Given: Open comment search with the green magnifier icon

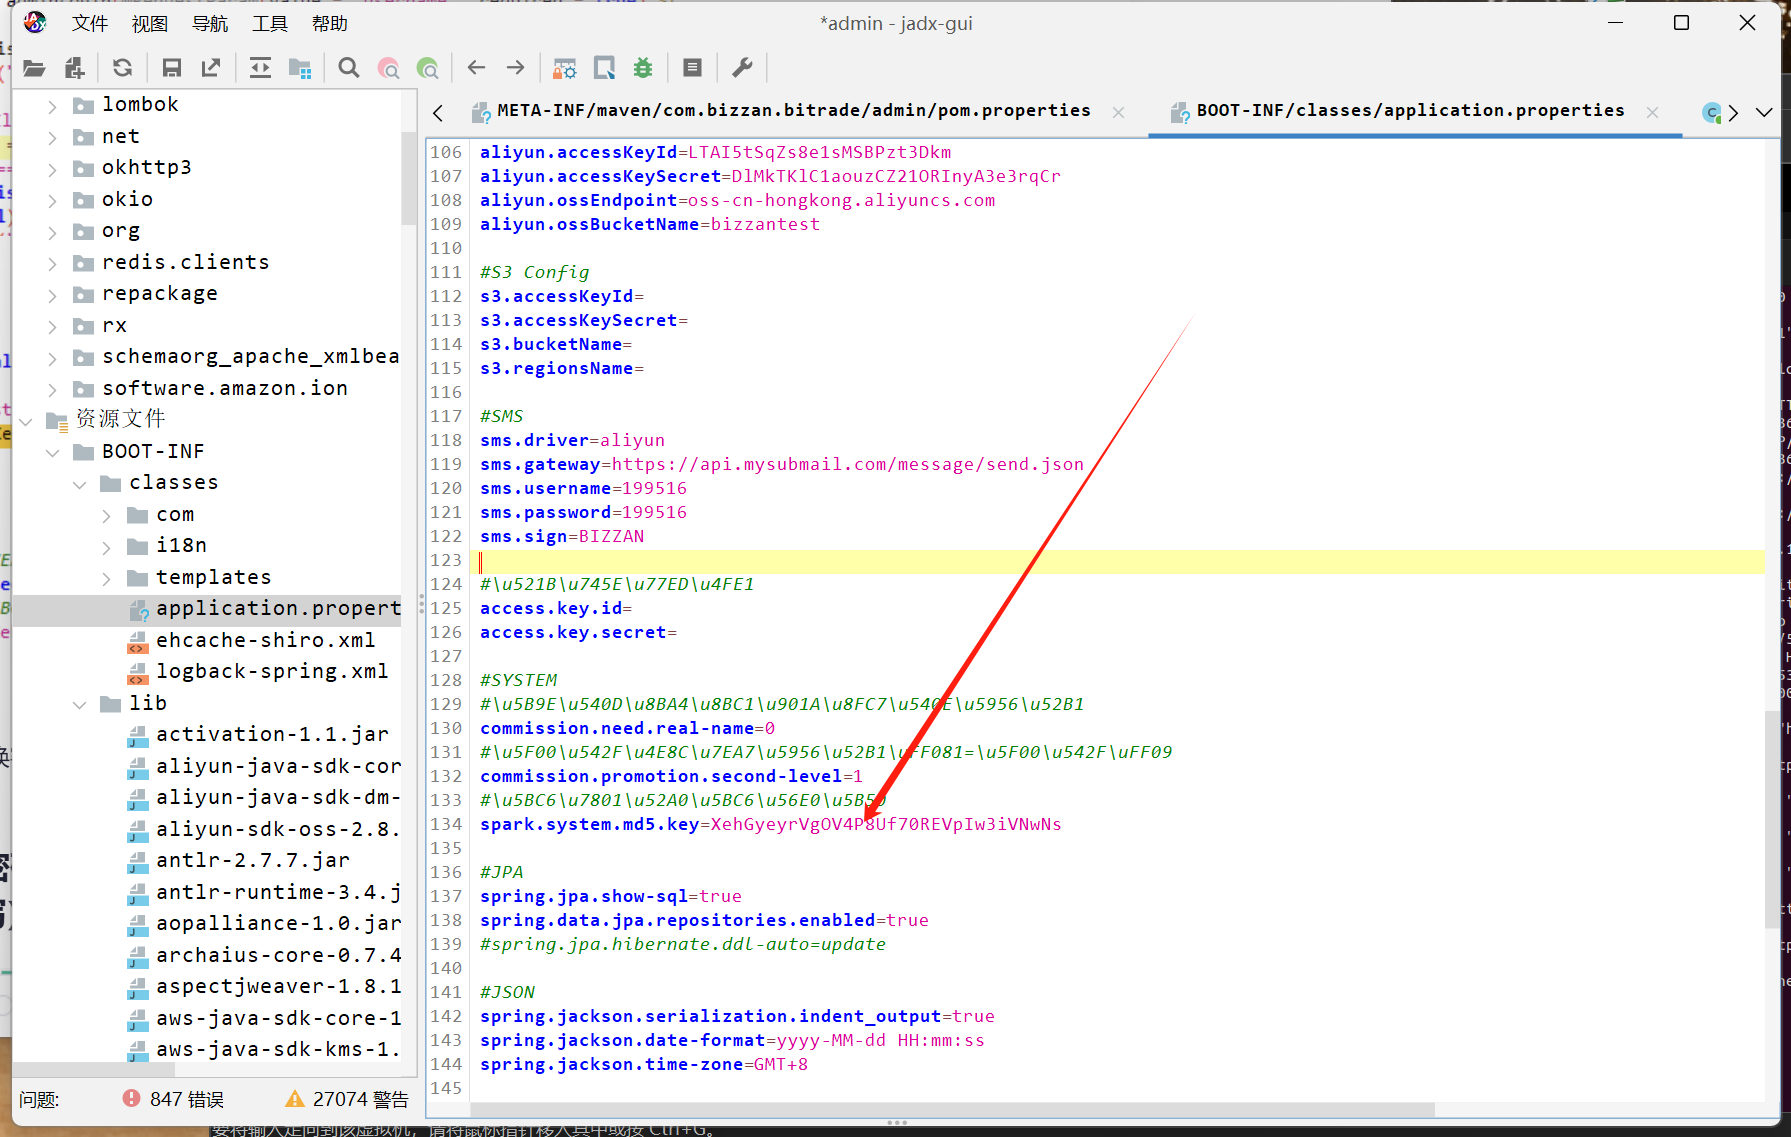Looking at the screenshot, I should coord(428,68).
